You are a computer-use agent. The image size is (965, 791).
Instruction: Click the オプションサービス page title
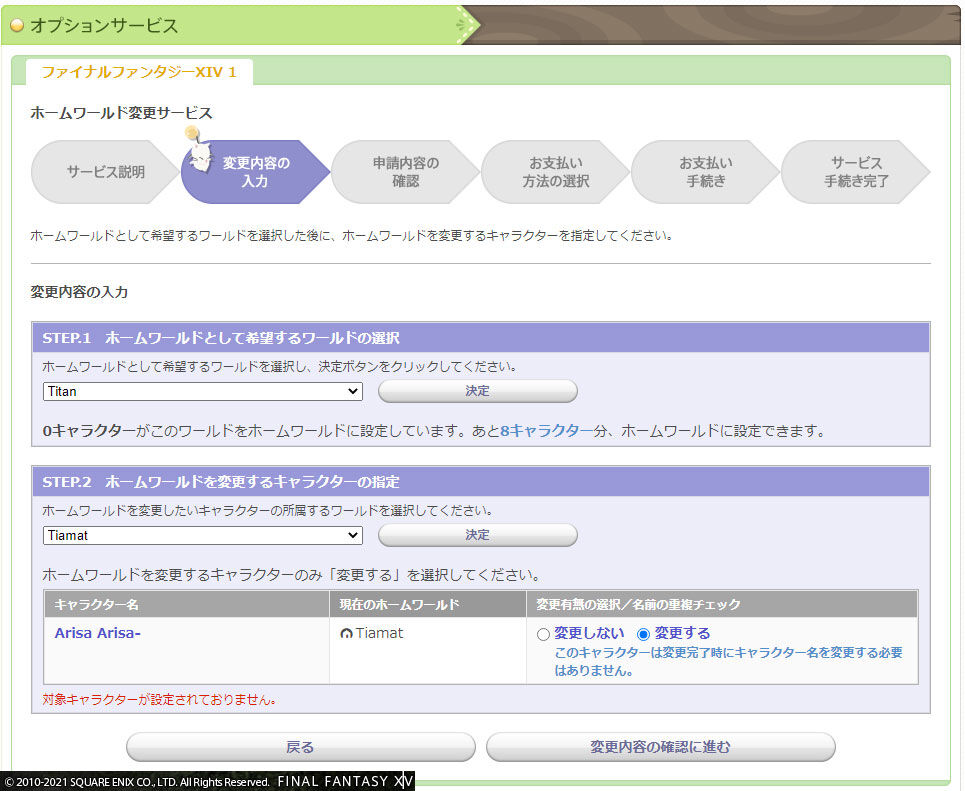click(x=104, y=26)
